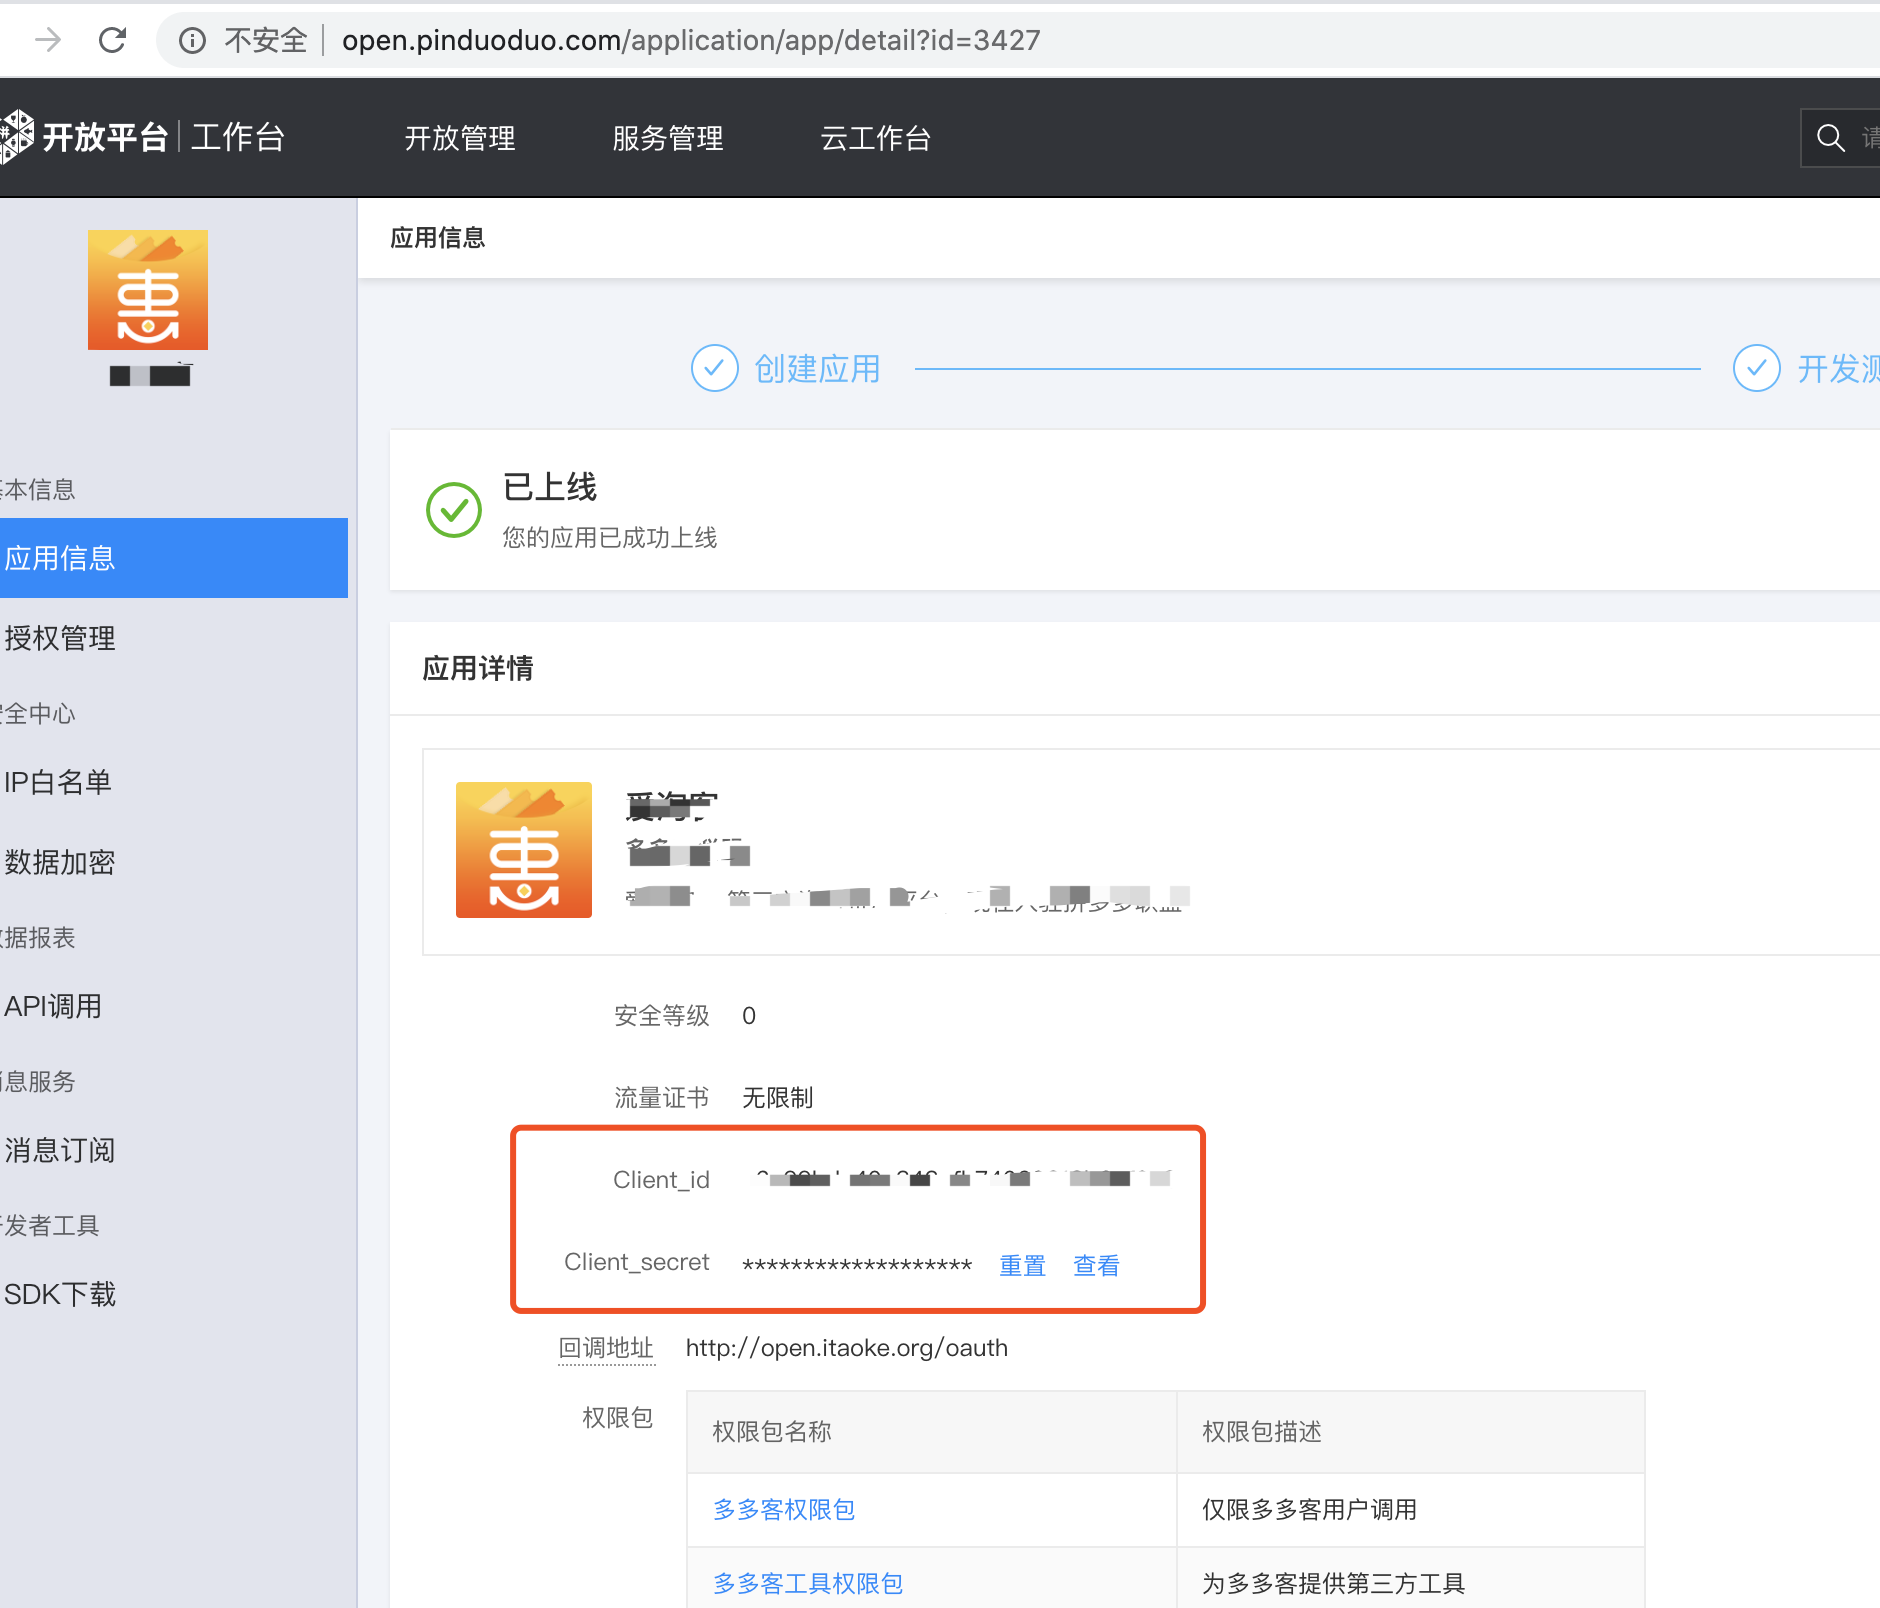Viewport: 1880px width, 1608px height.
Task: Click the 回调地址 label
Action: click(x=606, y=1348)
